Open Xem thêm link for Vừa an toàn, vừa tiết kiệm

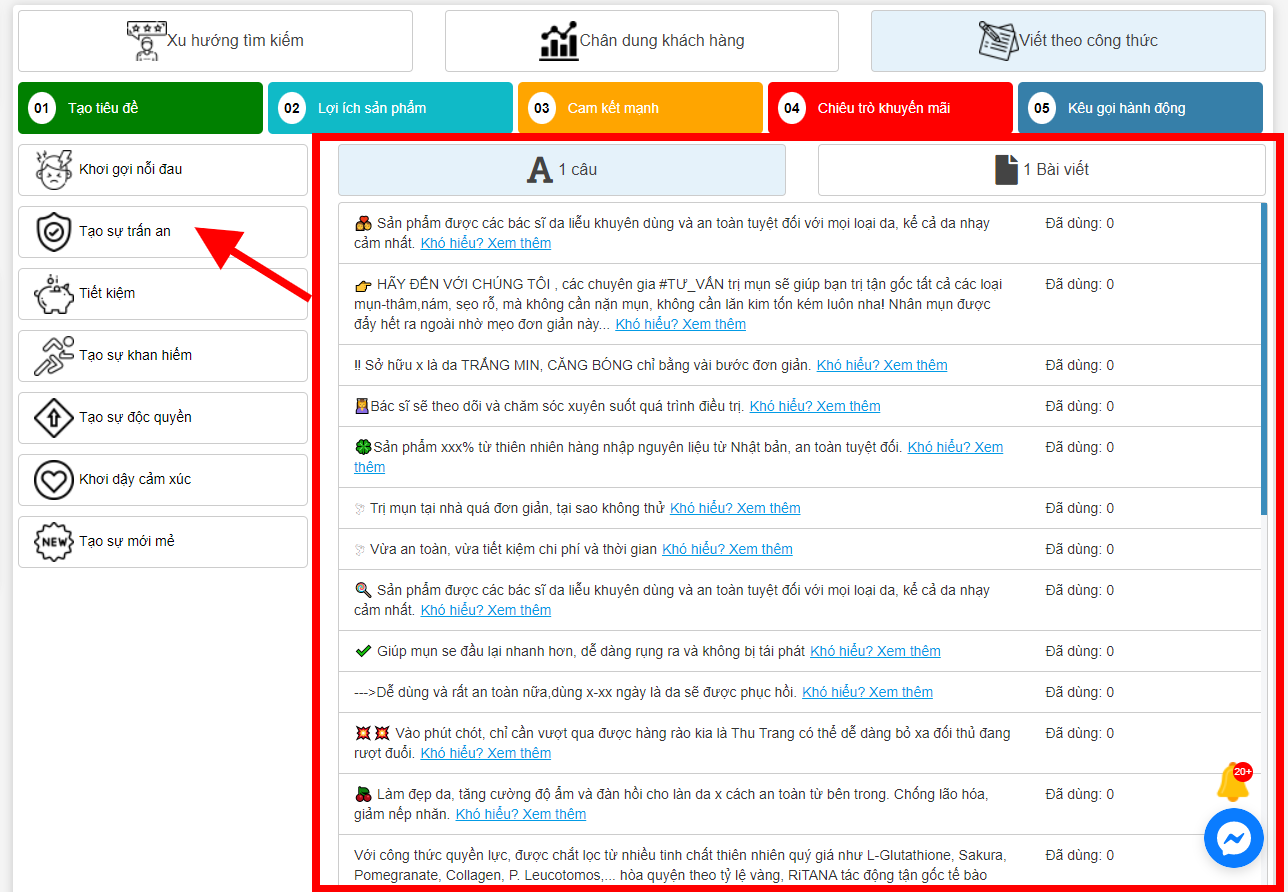pyautogui.click(x=727, y=549)
